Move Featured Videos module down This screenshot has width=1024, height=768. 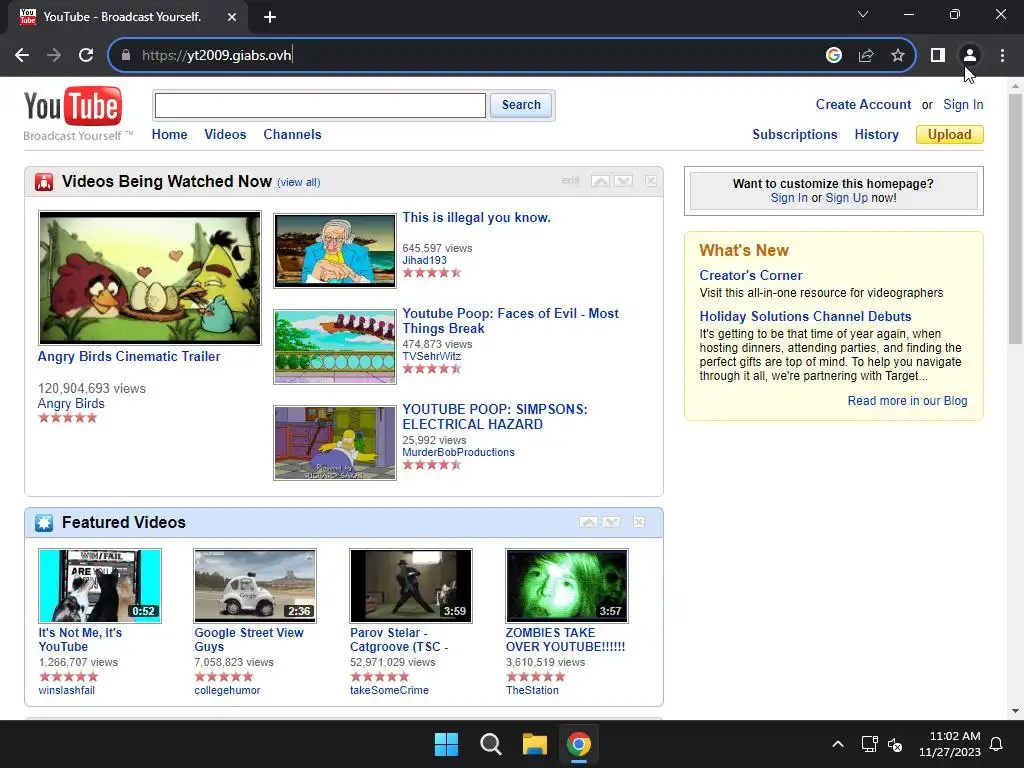coord(612,522)
